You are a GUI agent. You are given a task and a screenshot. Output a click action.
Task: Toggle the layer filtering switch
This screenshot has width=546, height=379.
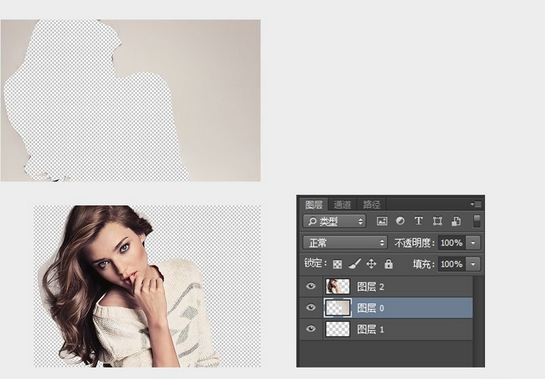pyautogui.click(x=477, y=221)
